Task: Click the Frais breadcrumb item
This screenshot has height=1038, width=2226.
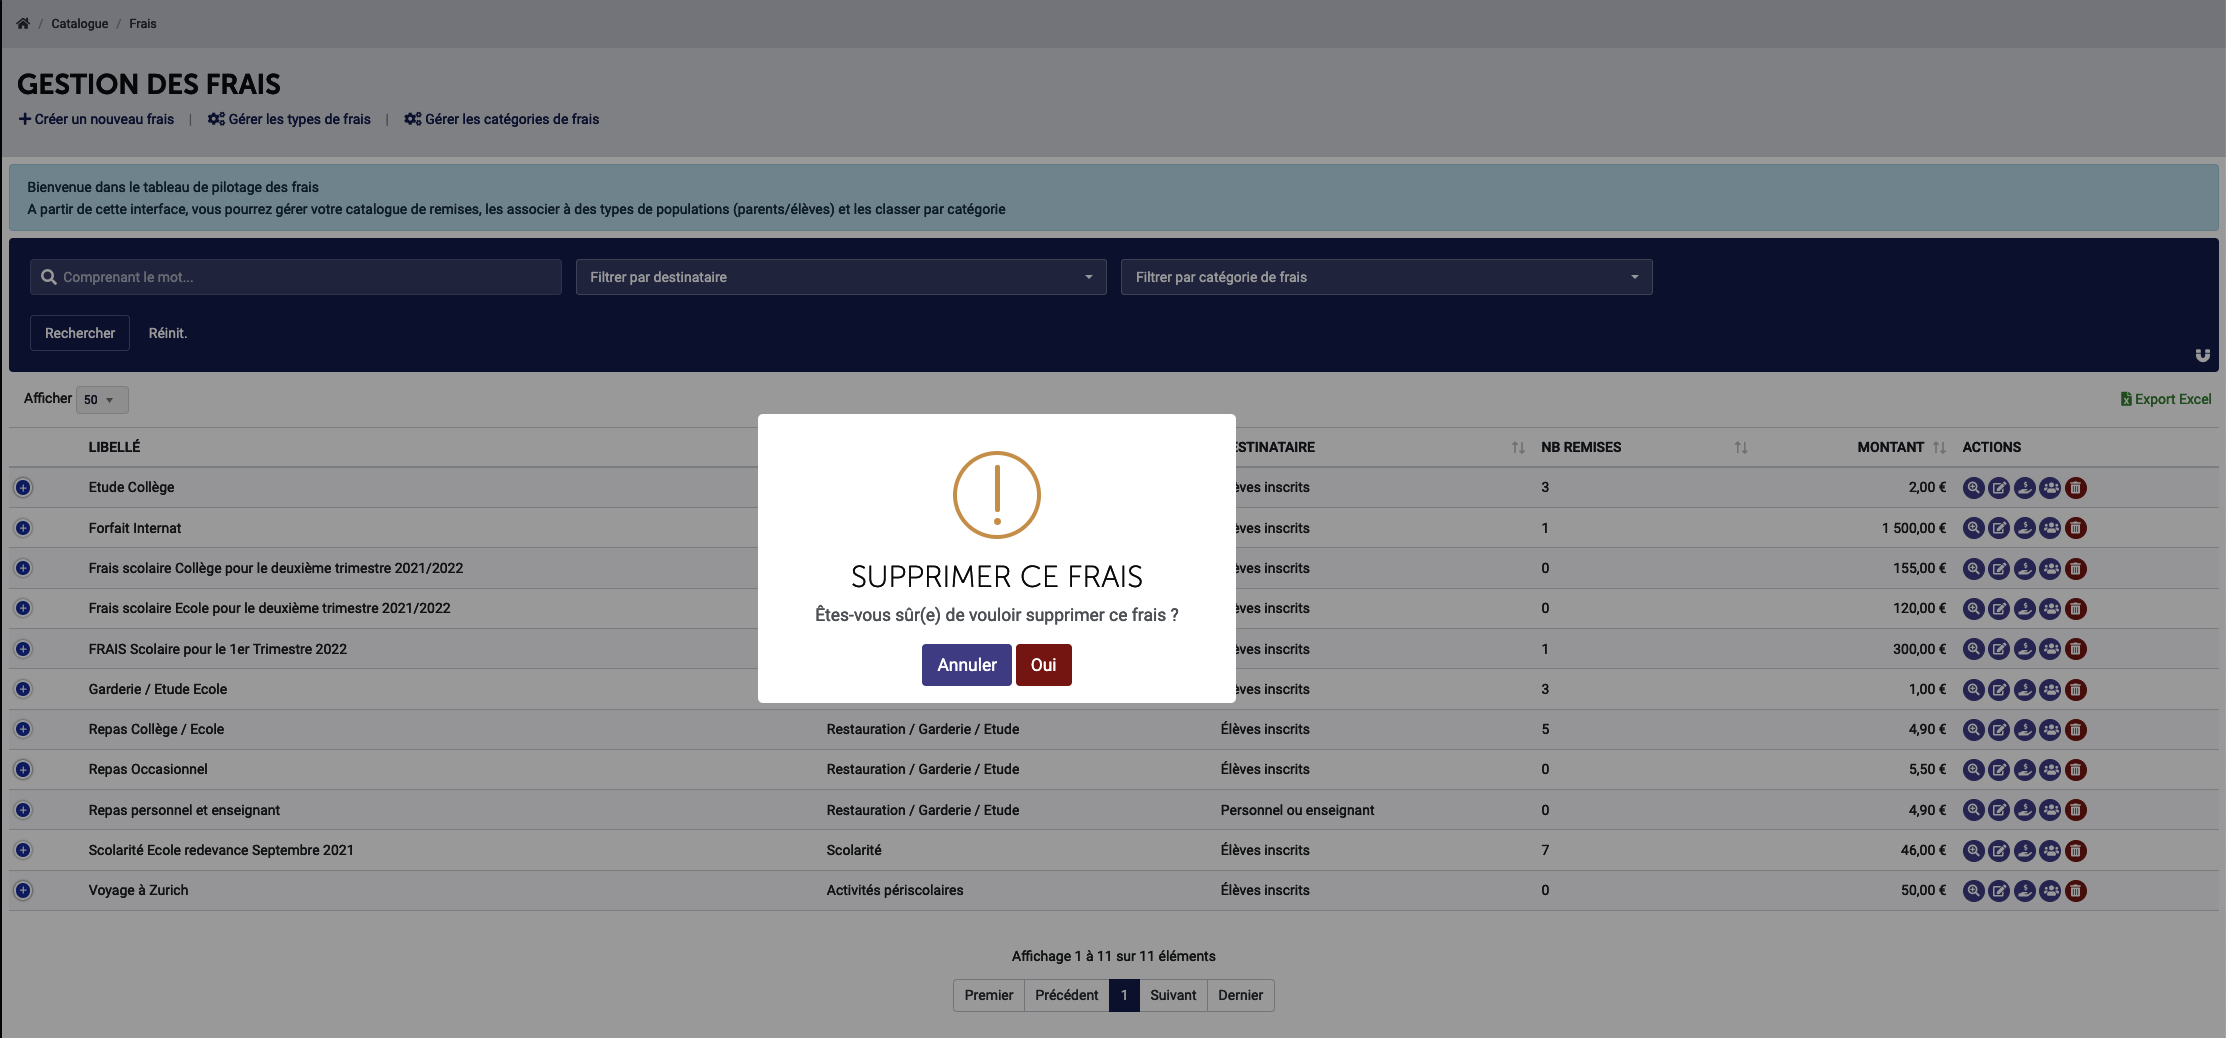Action: 143,24
